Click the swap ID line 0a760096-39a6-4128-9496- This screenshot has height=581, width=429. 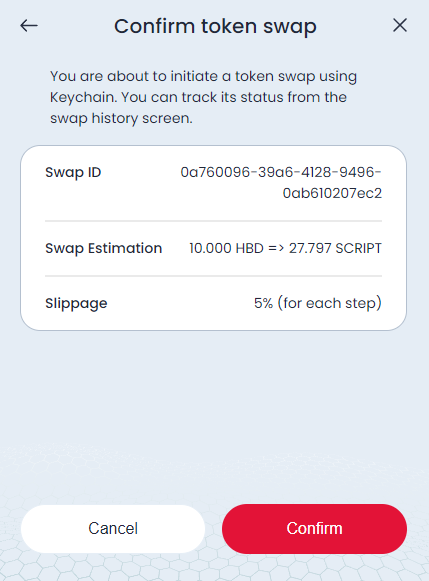point(281,172)
